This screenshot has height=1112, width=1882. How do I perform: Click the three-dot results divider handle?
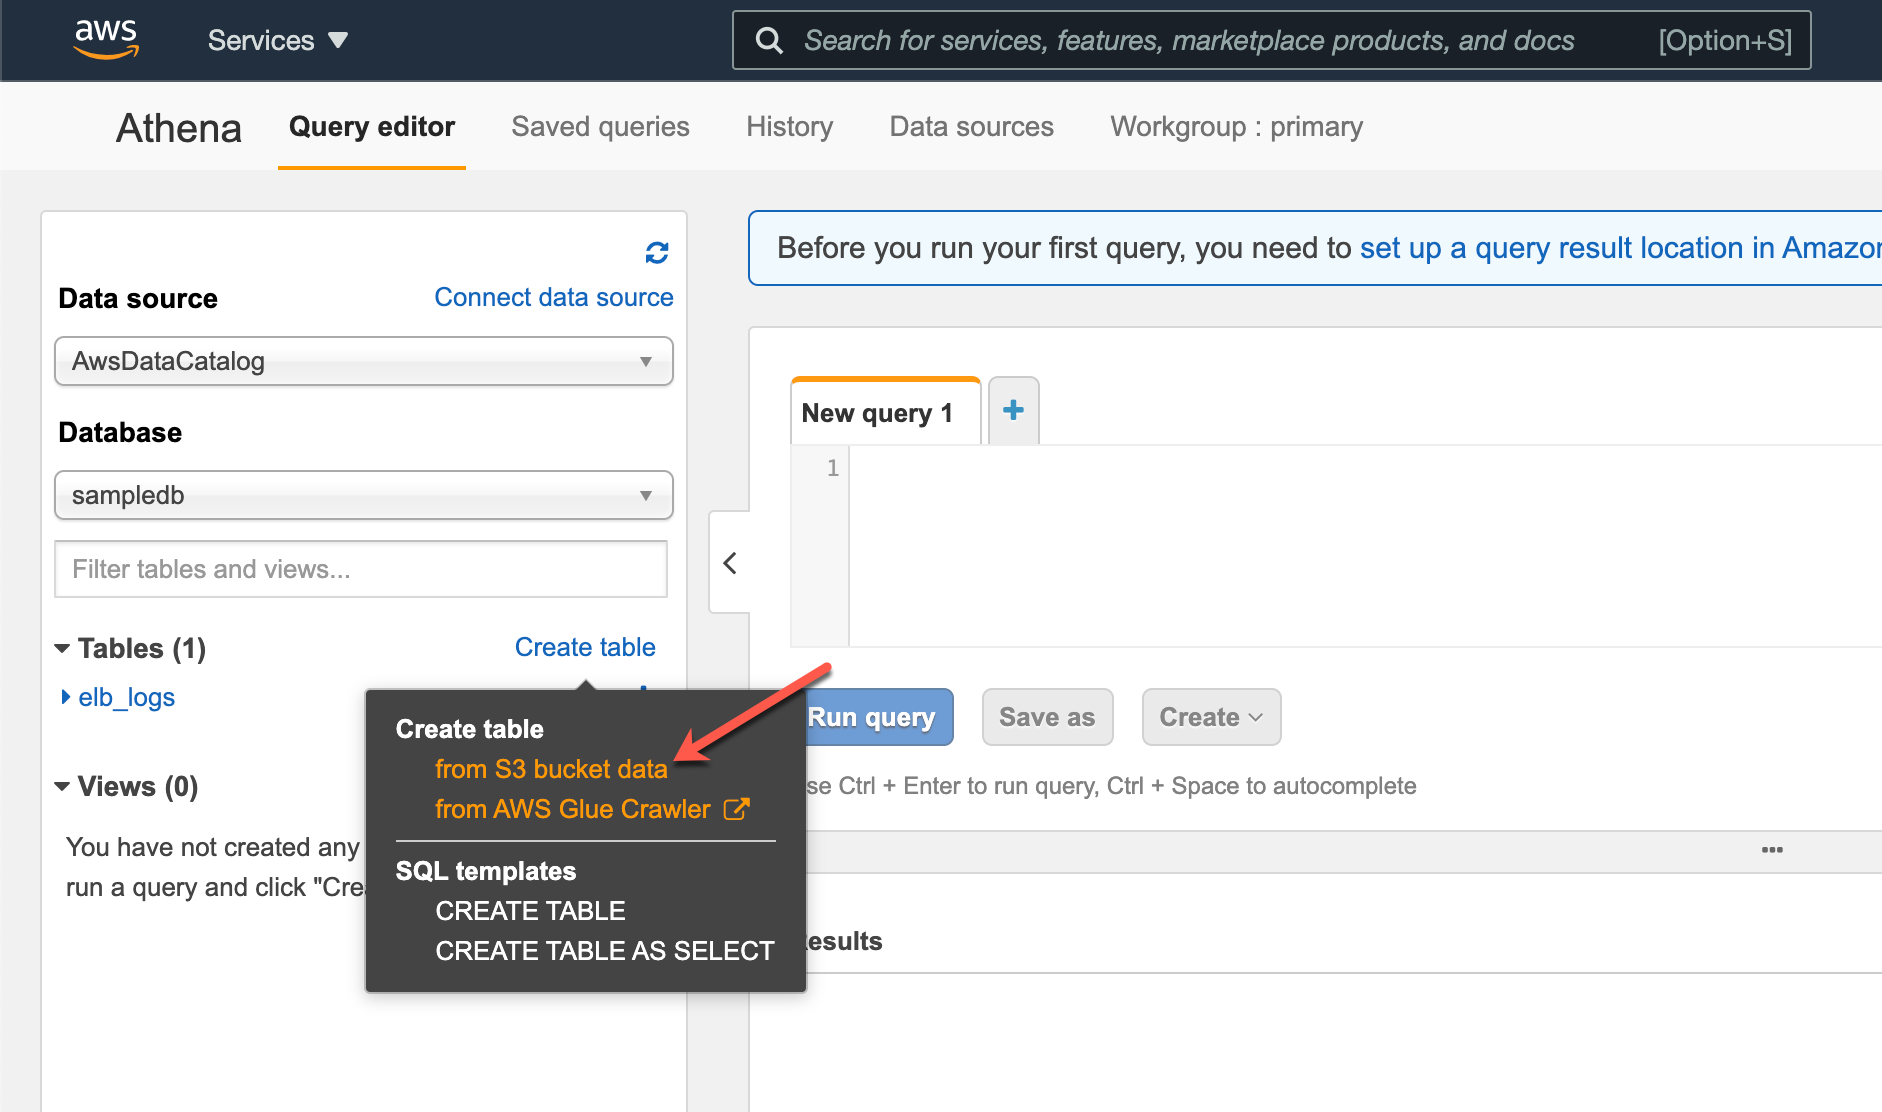1772,850
